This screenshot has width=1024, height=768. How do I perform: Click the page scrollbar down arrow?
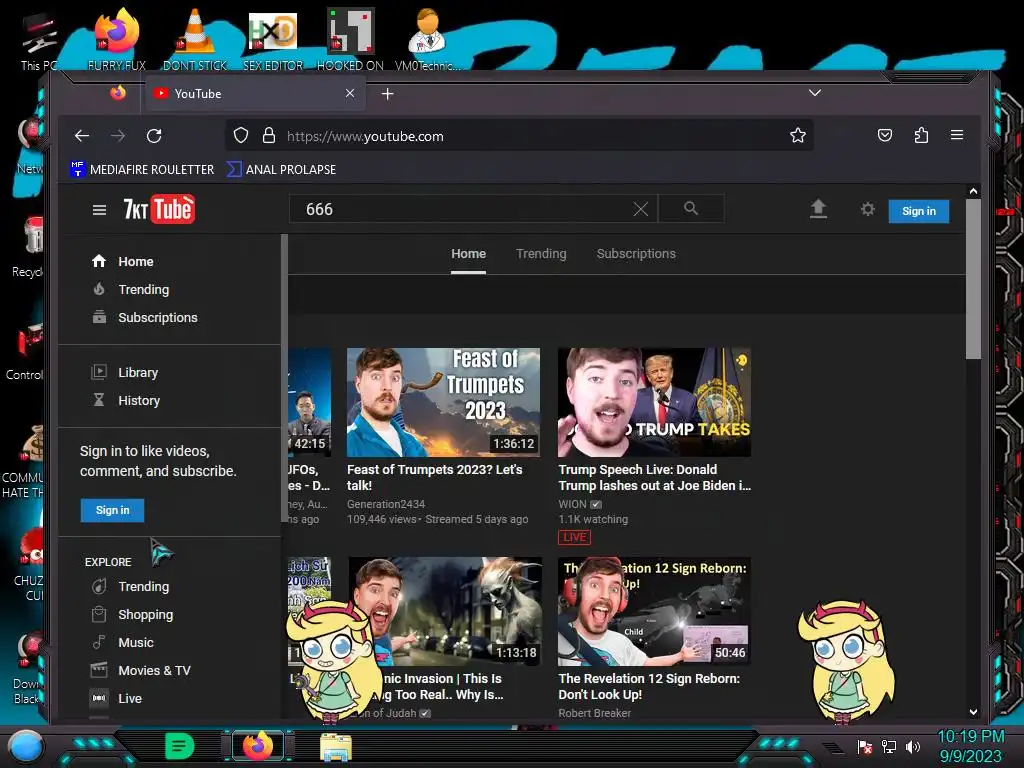pyautogui.click(x=973, y=711)
